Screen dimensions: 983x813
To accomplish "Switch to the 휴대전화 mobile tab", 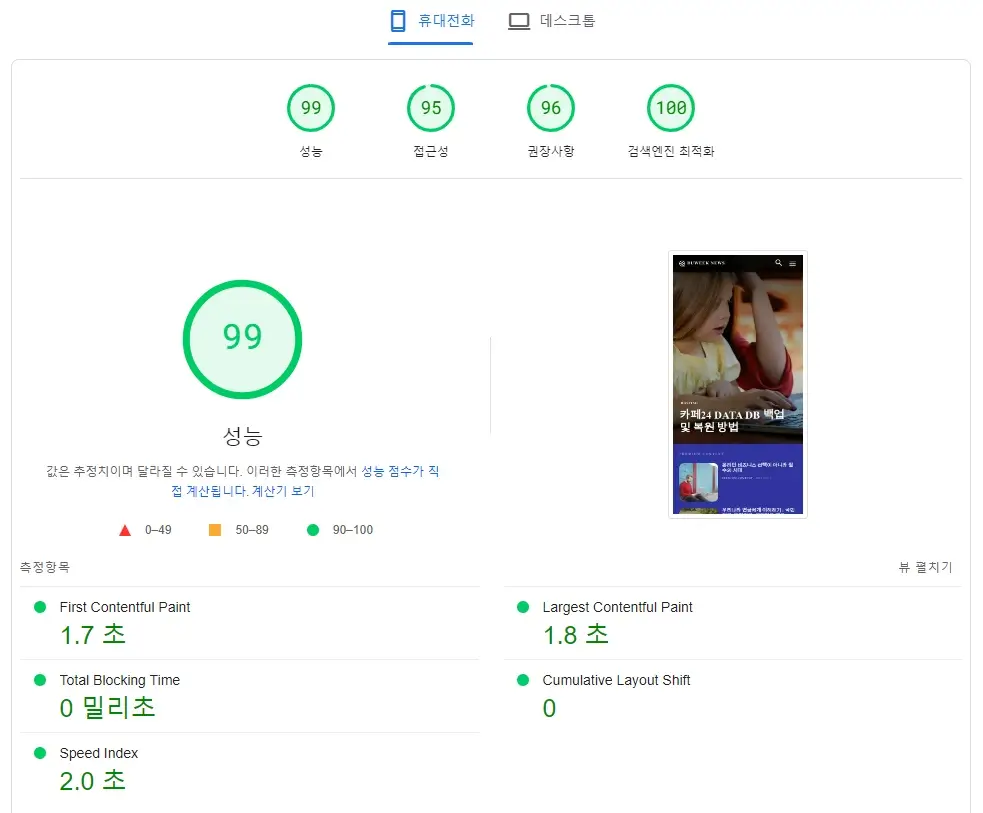I will click(x=431, y=22).
